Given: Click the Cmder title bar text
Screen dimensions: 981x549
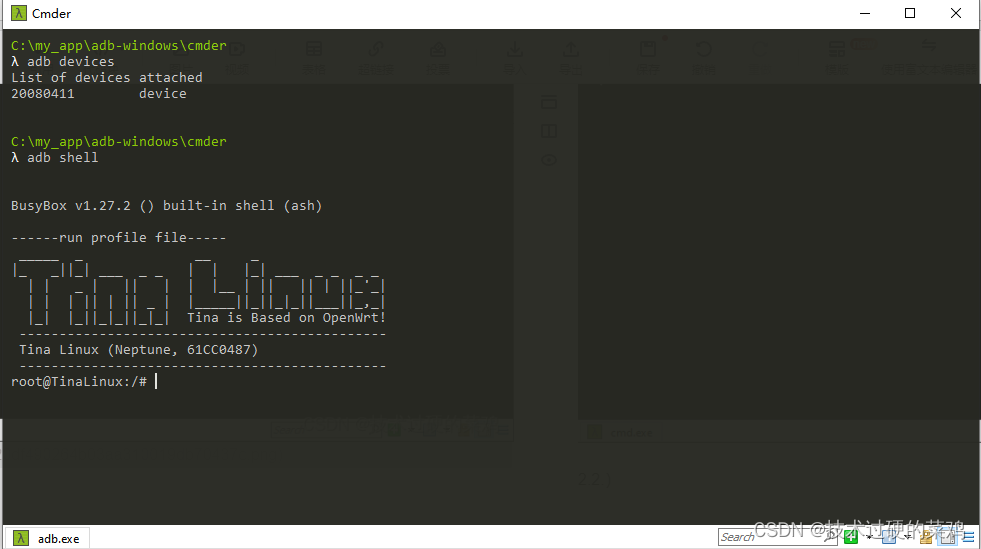Looking at the screenshot, I should tap(51, 14).
